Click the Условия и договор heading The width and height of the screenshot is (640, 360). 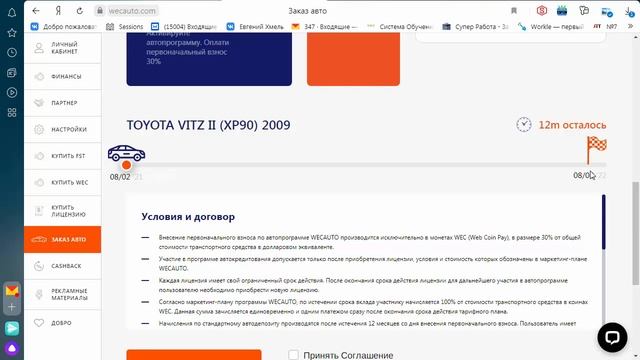pos(188,217)
